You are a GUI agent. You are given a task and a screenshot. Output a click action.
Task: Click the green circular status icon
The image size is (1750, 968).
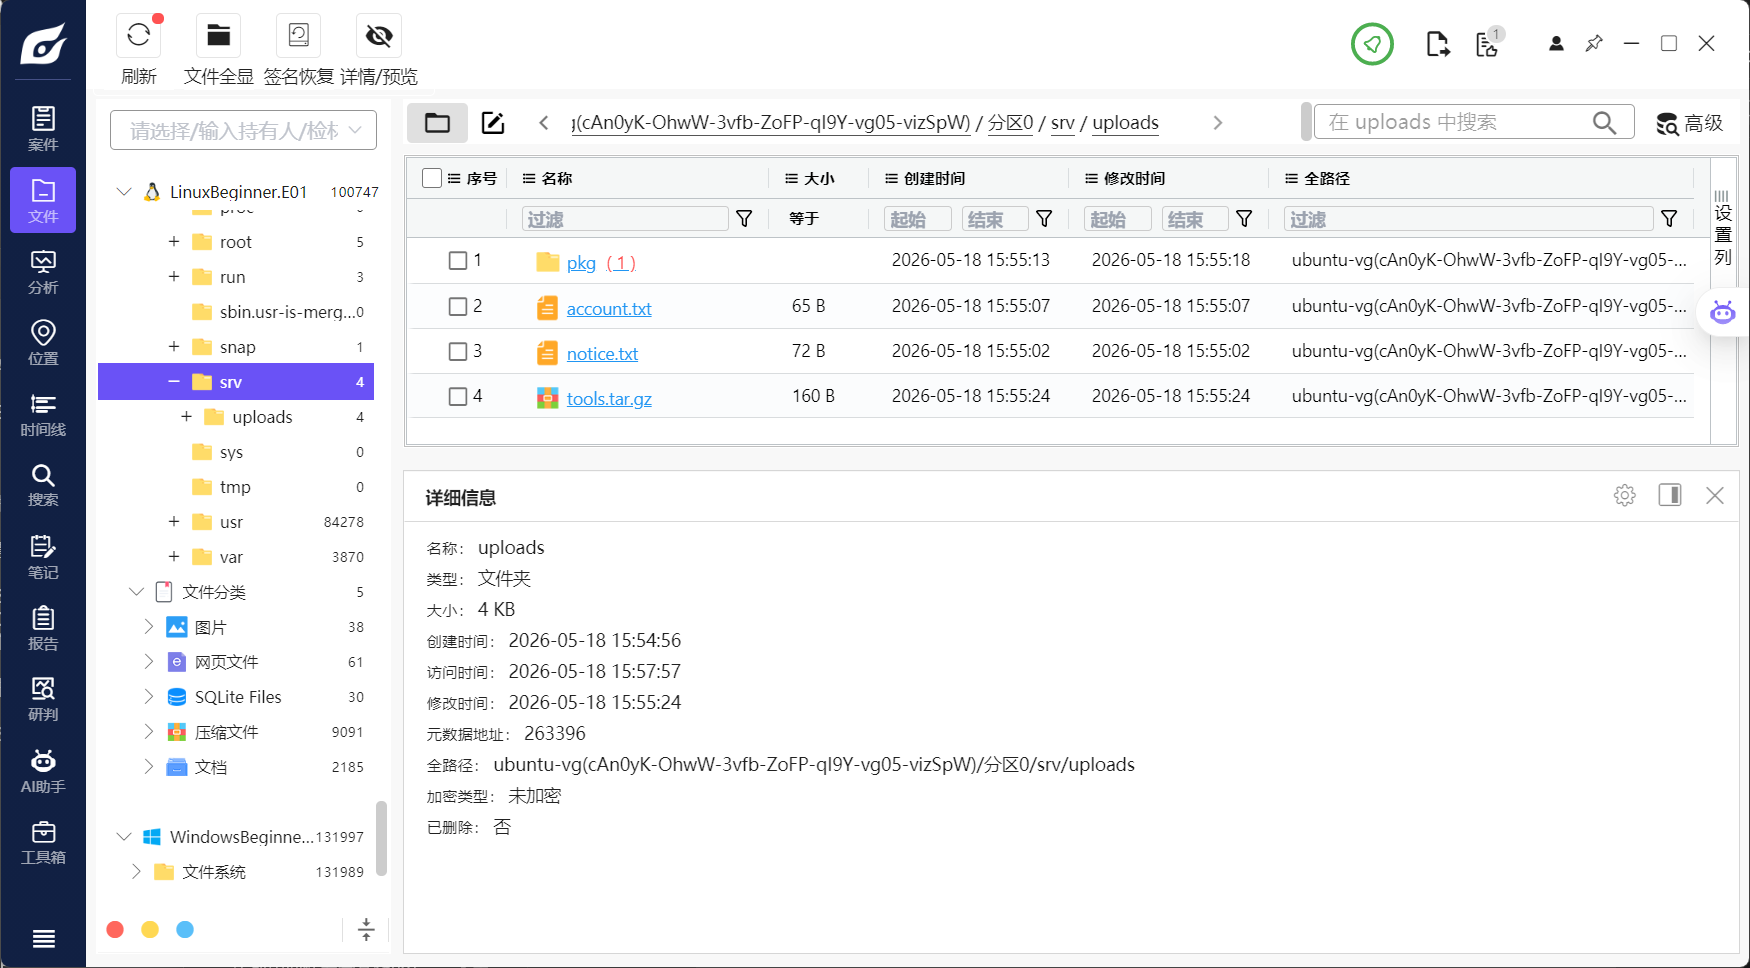(x=1372, y=44)
